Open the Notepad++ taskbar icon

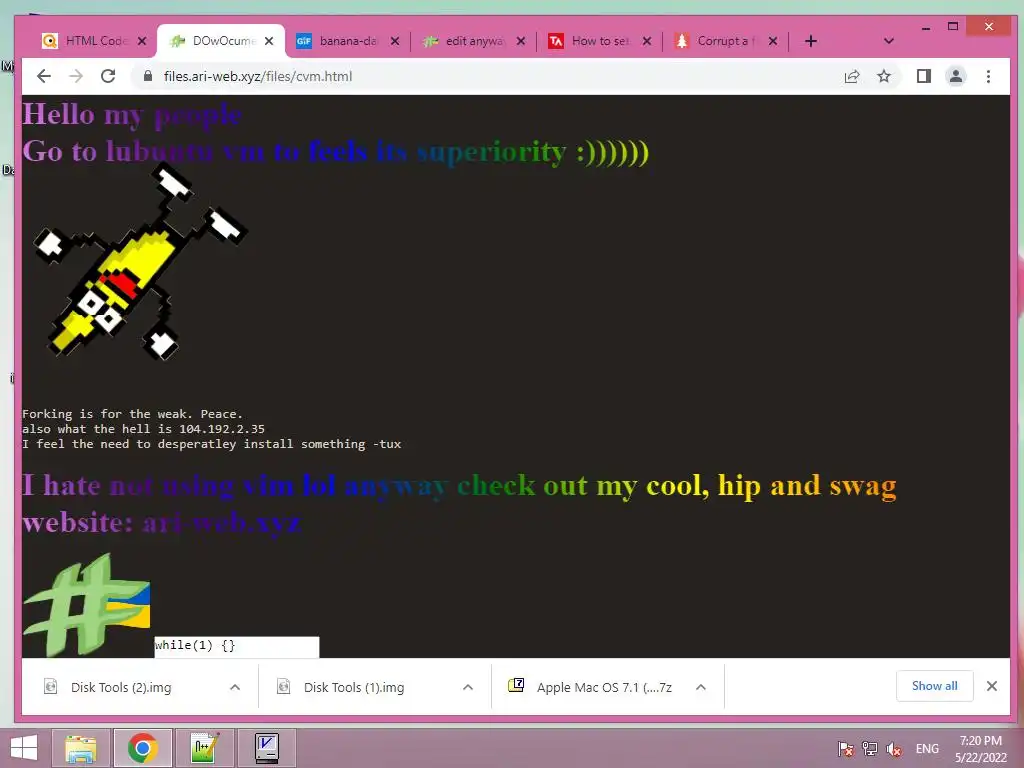(x=204, y=748)
